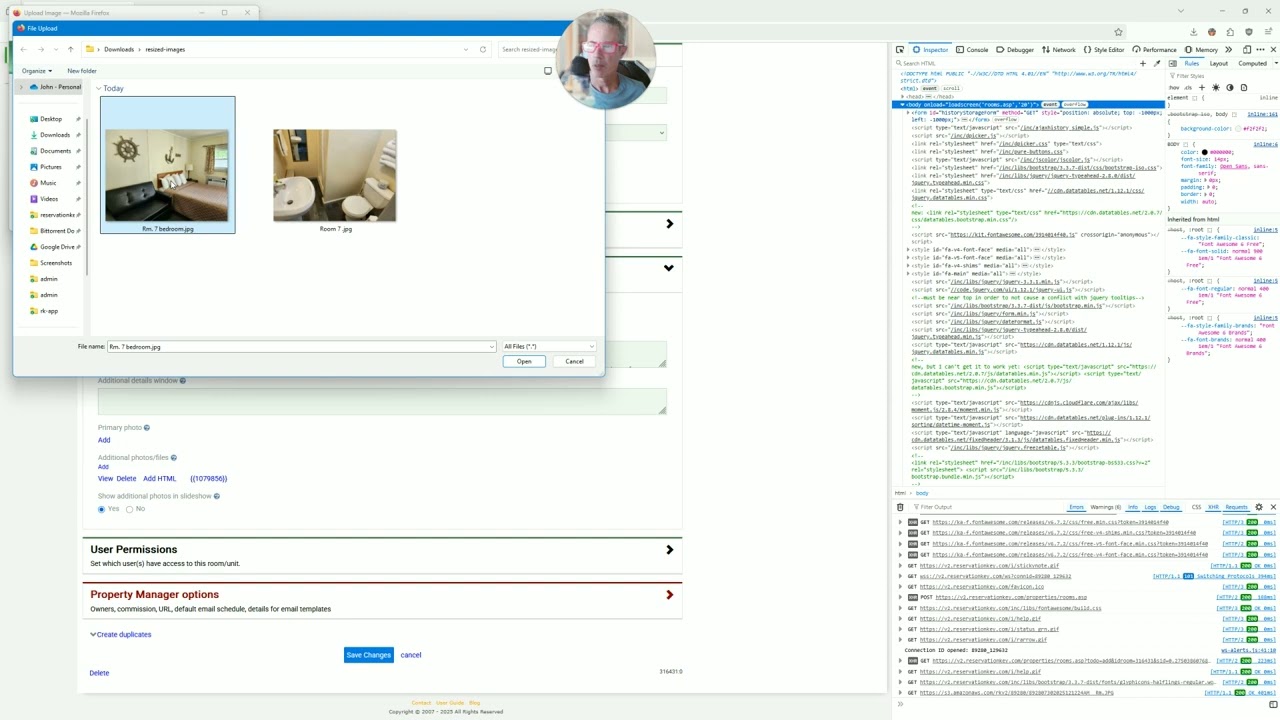Open DevTools three-dot options menu
The image size is (1280, 720).
point(1260,50)
